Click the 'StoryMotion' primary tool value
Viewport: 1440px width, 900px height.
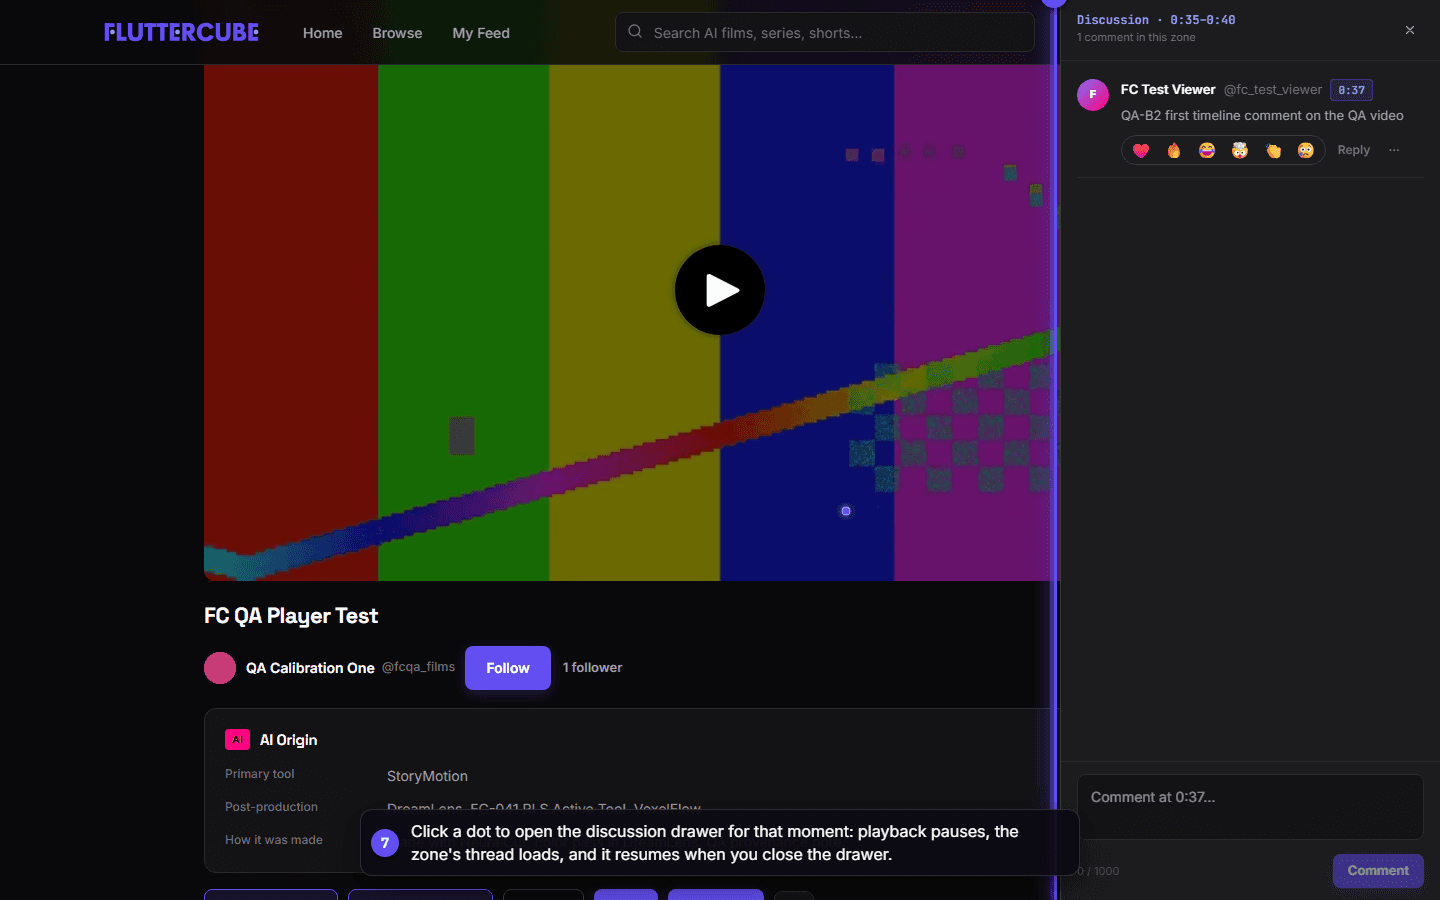[x=427, y=776]
